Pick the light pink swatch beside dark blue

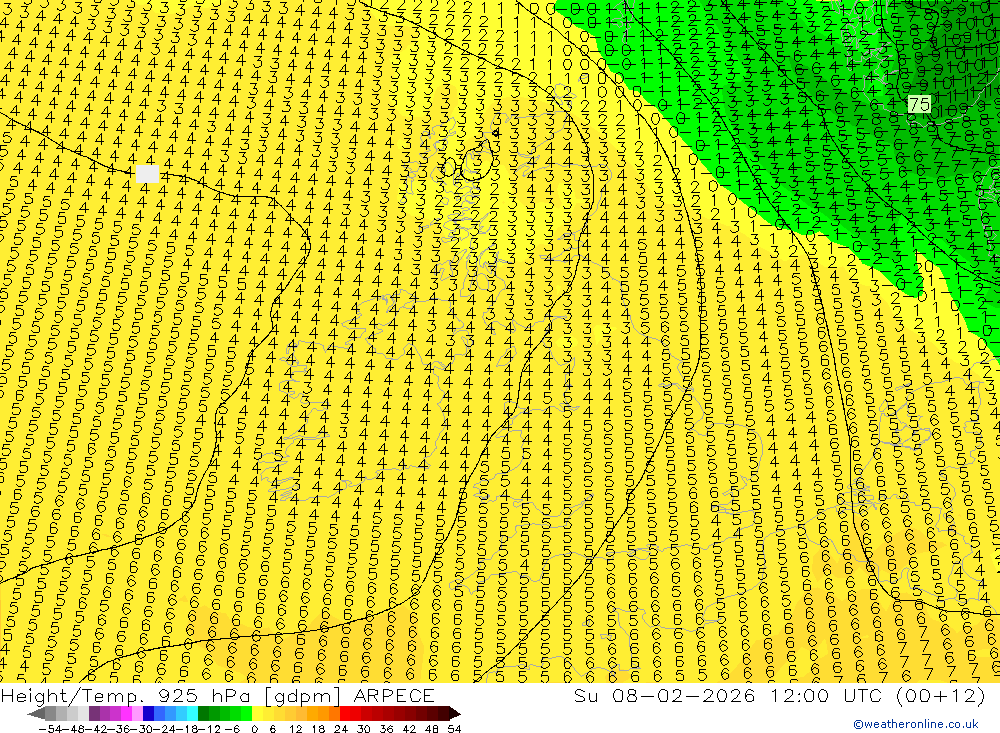[137, 713]
